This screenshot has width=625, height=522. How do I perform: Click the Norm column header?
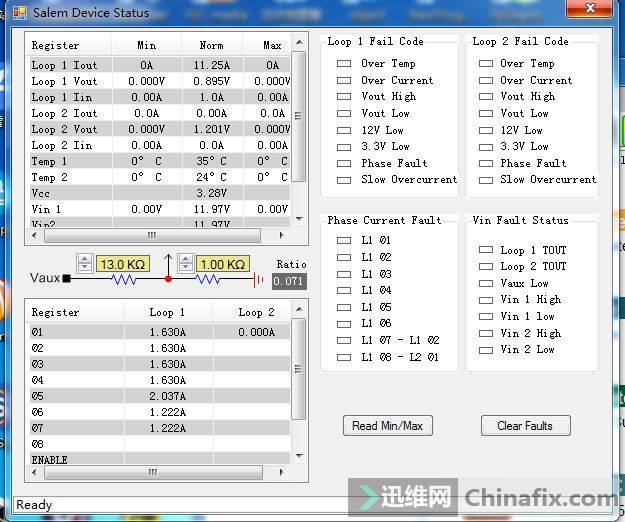pos(212,45)
